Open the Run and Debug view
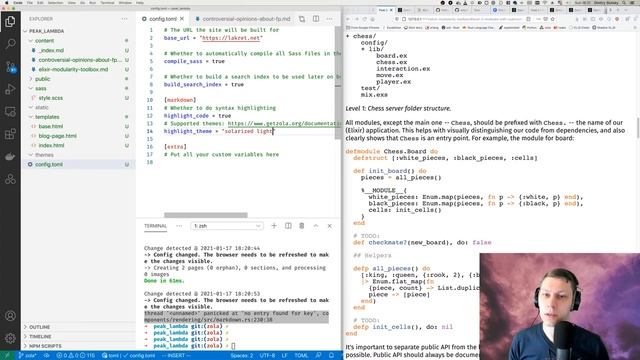This screenshot has width=640, height=360. [10, 89]
